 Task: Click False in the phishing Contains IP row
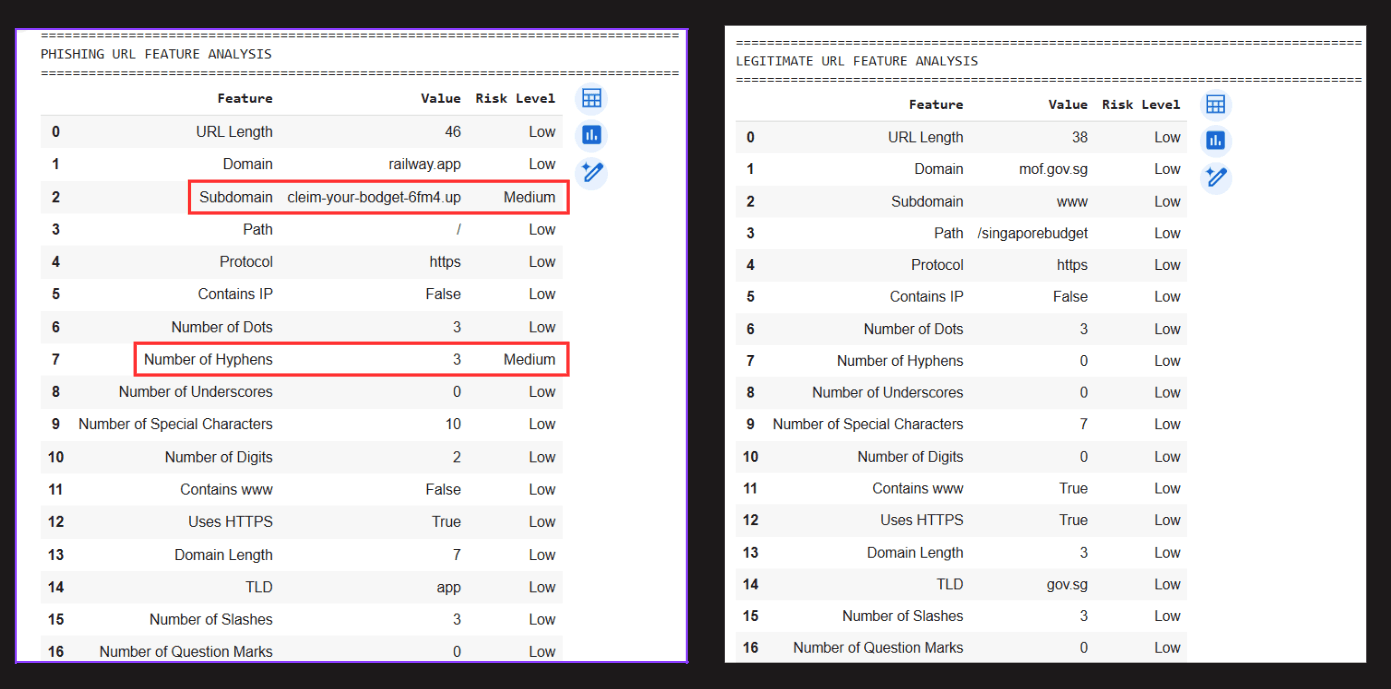[443, 294]
